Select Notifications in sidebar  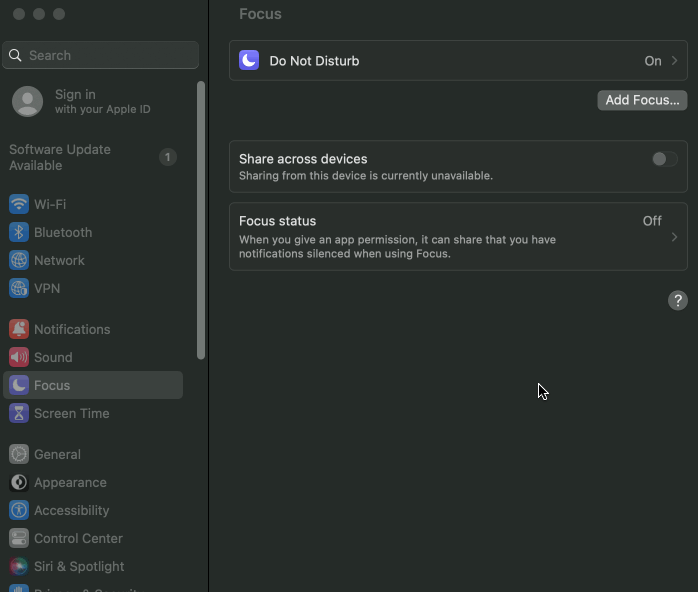click(93, 329)
